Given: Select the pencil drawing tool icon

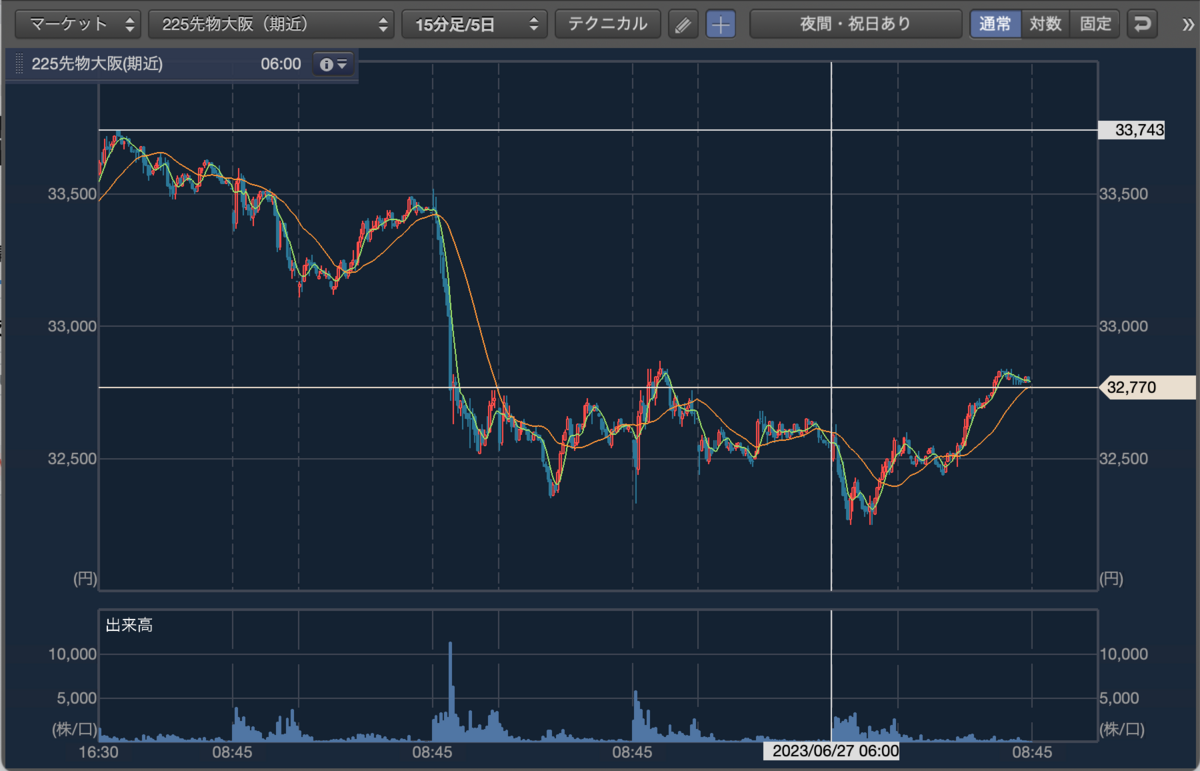Looking at the screenshot, I should click(682, 24).
